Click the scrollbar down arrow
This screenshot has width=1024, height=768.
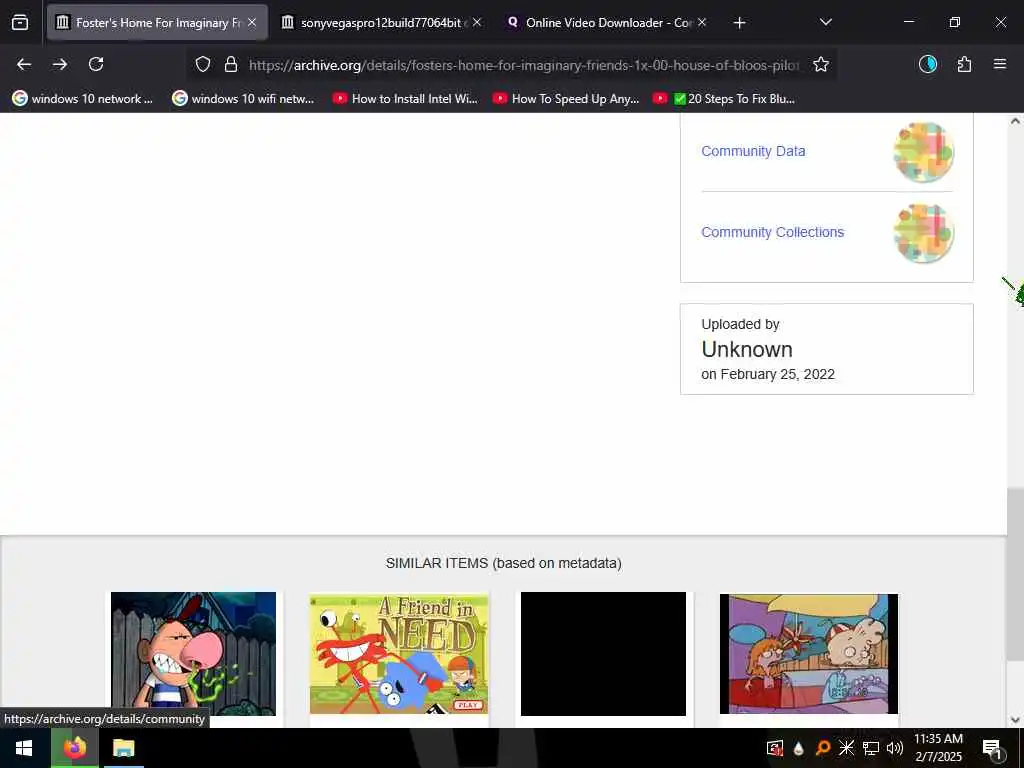[1015, 720]
